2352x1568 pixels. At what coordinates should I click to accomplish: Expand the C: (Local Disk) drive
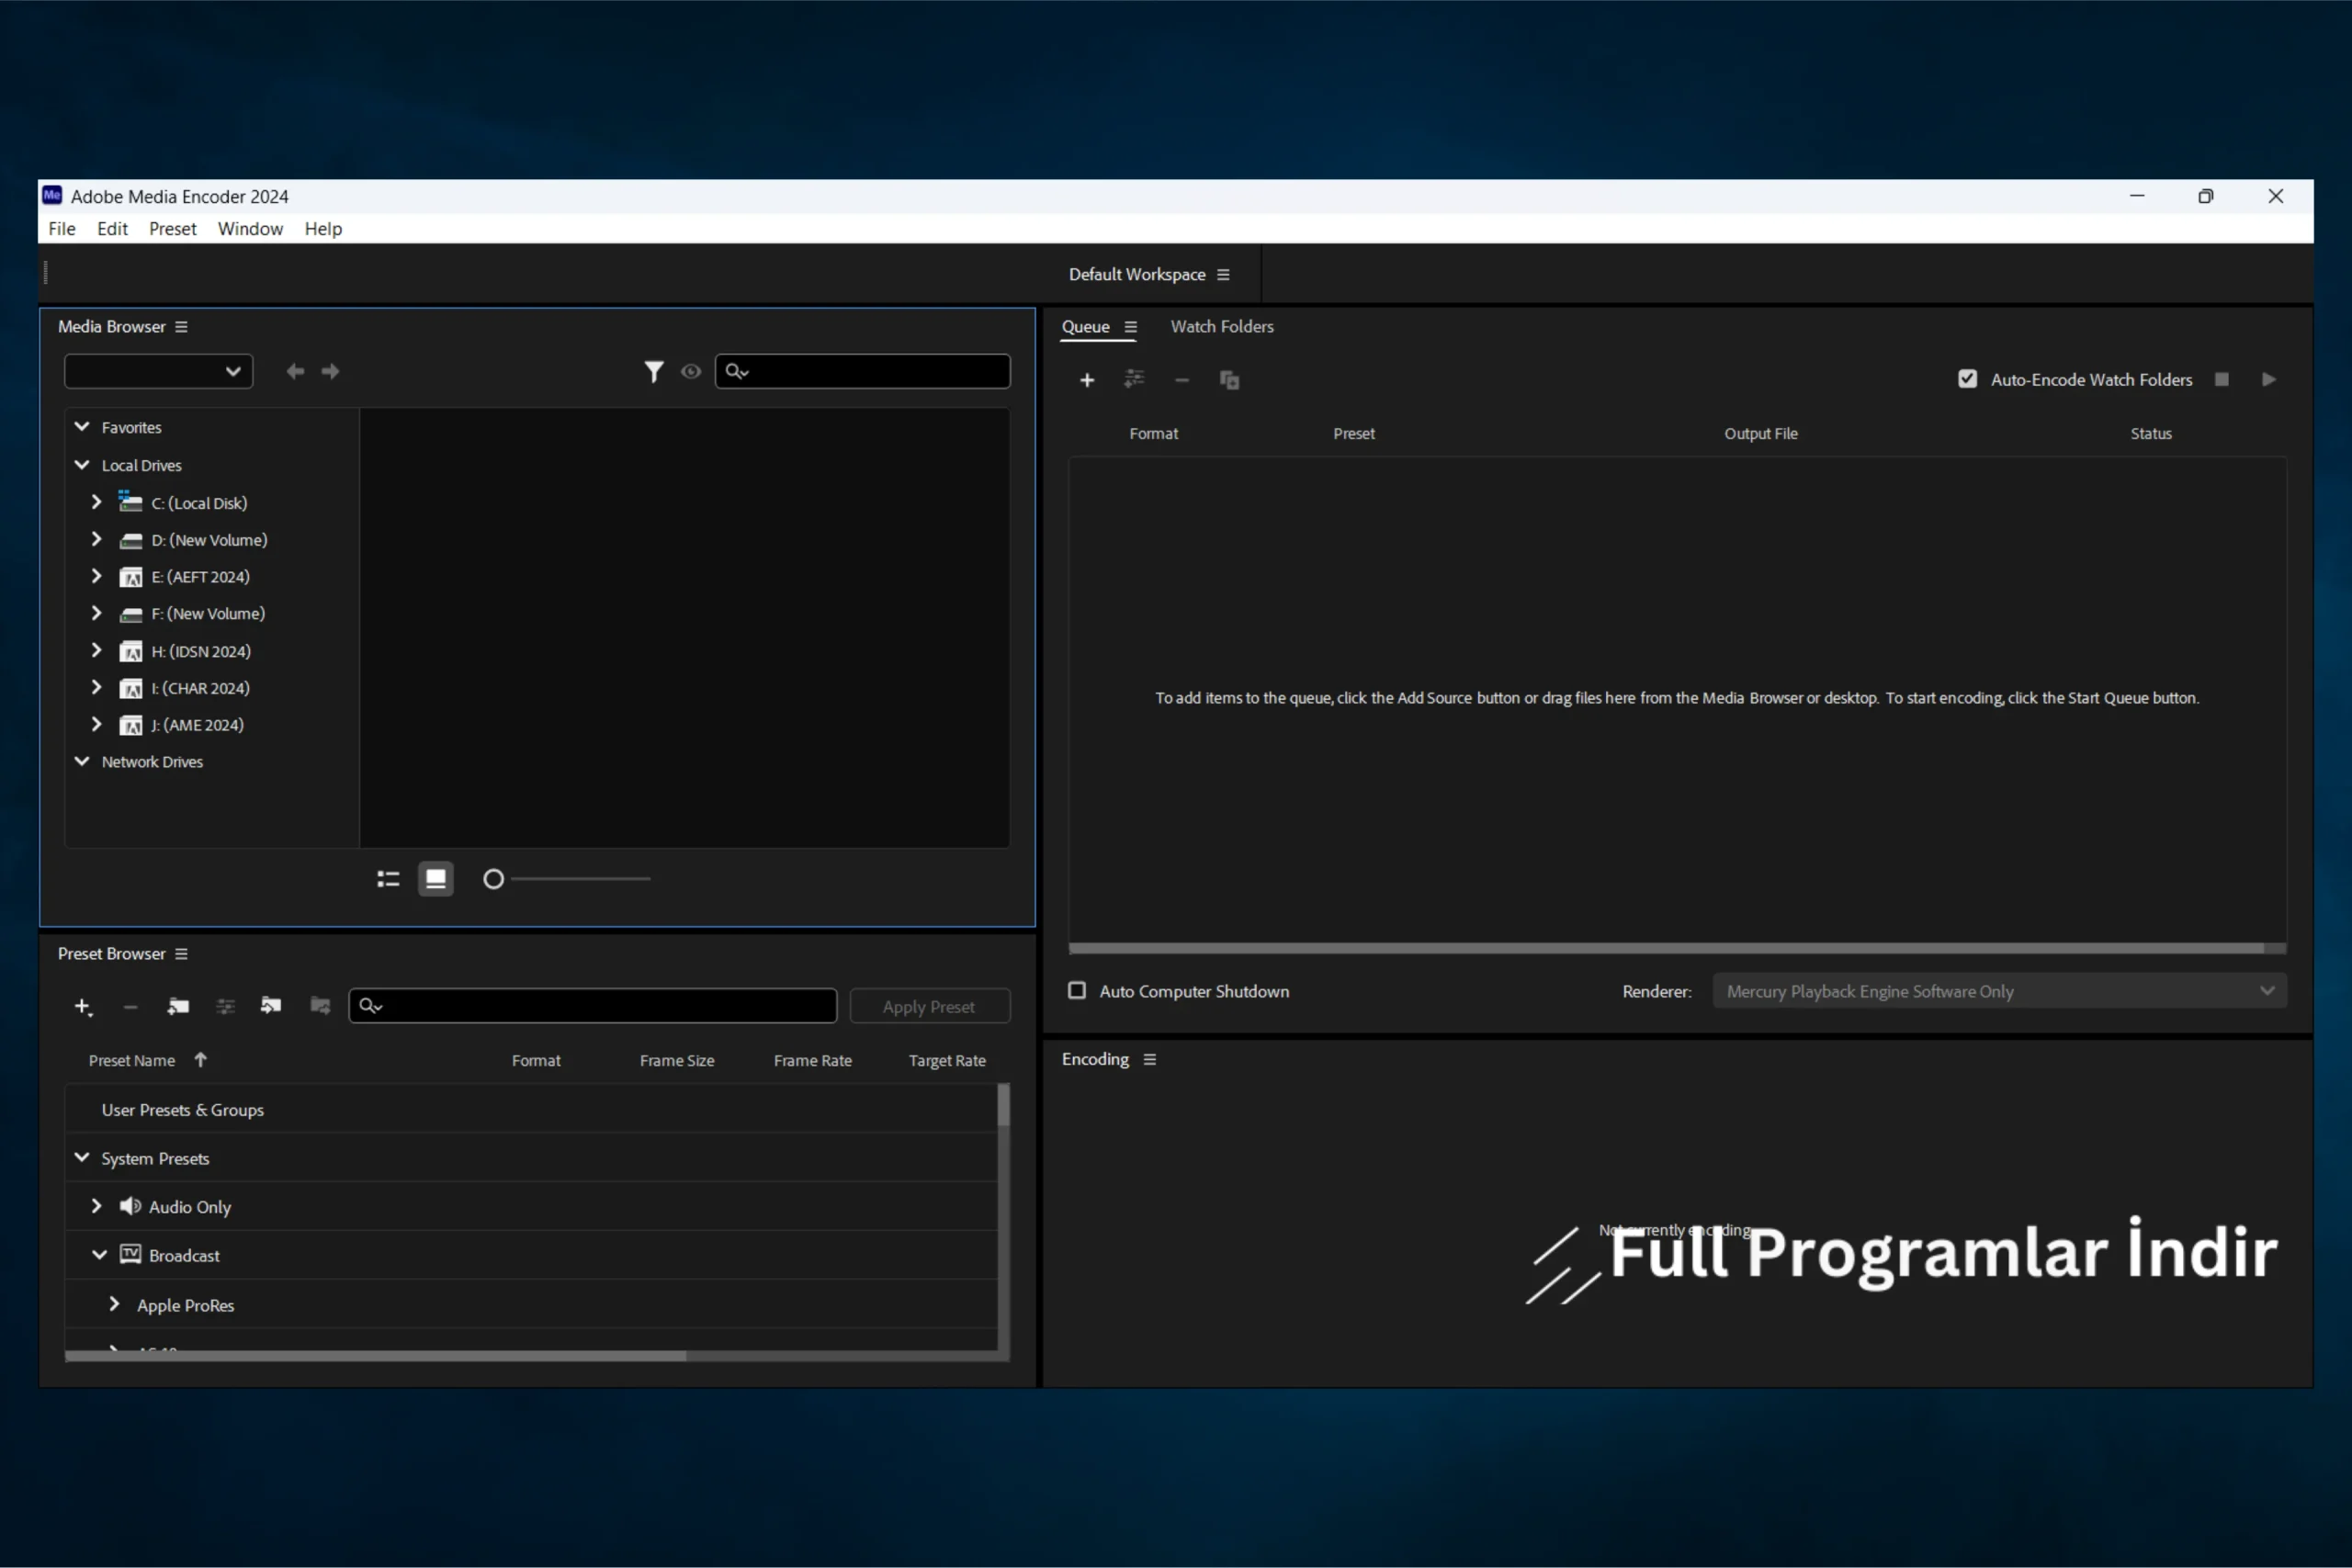[x=96, y=502]
